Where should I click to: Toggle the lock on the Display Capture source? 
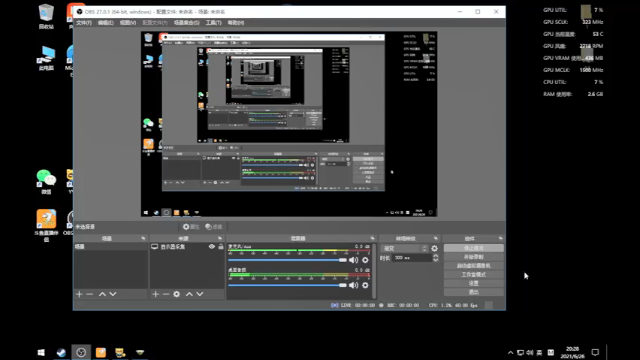pos(221,247)
